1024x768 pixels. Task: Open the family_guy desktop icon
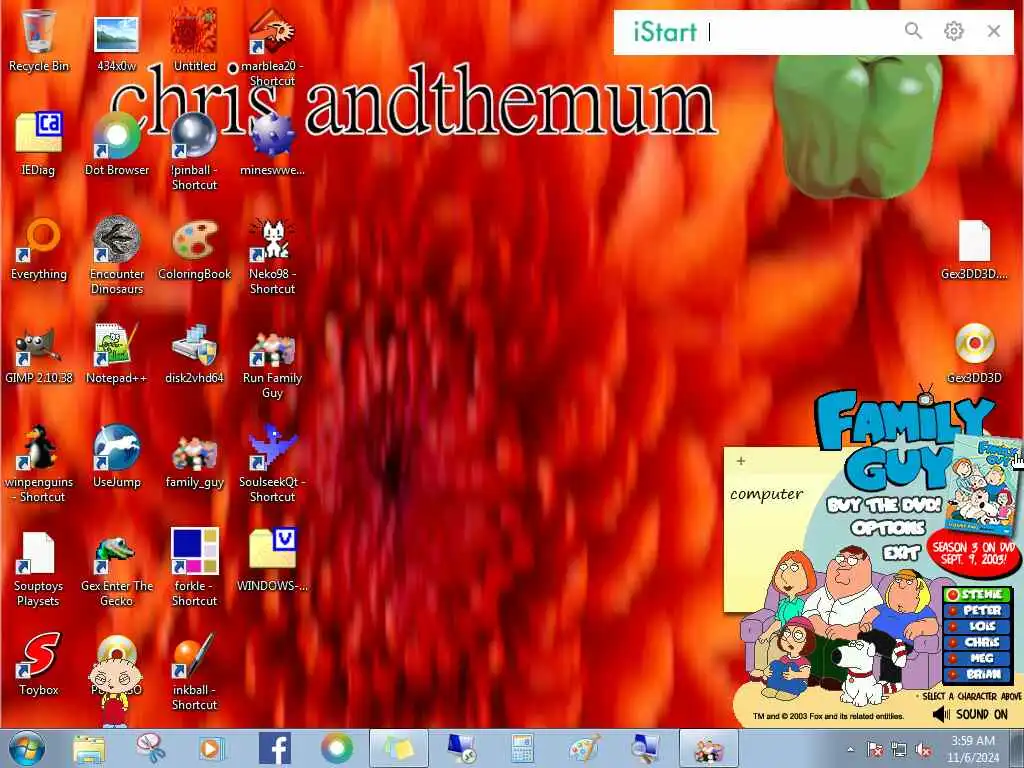click(195, 460)
